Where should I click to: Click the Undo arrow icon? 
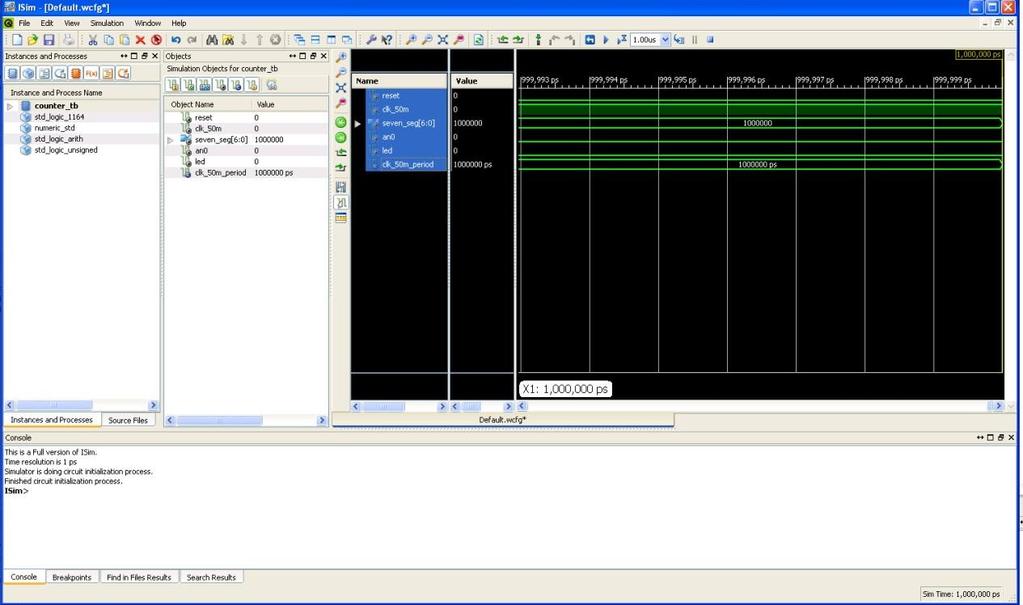coord(176,40)
